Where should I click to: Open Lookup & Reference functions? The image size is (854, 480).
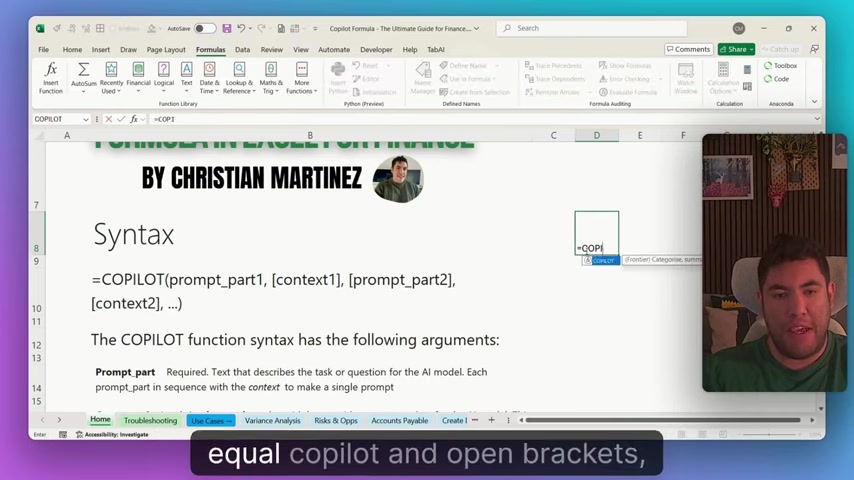click(x=239, y=78)
